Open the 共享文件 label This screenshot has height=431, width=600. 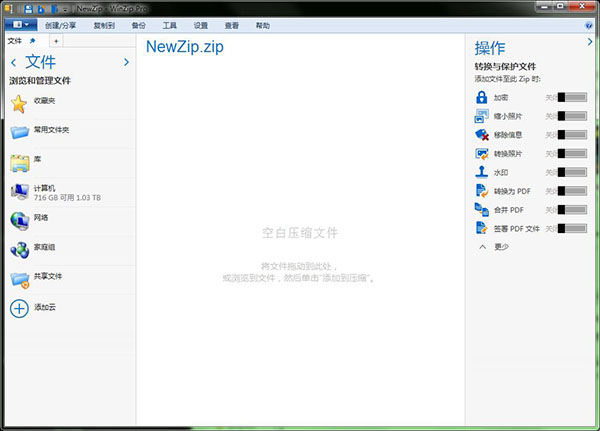point(48,276)
